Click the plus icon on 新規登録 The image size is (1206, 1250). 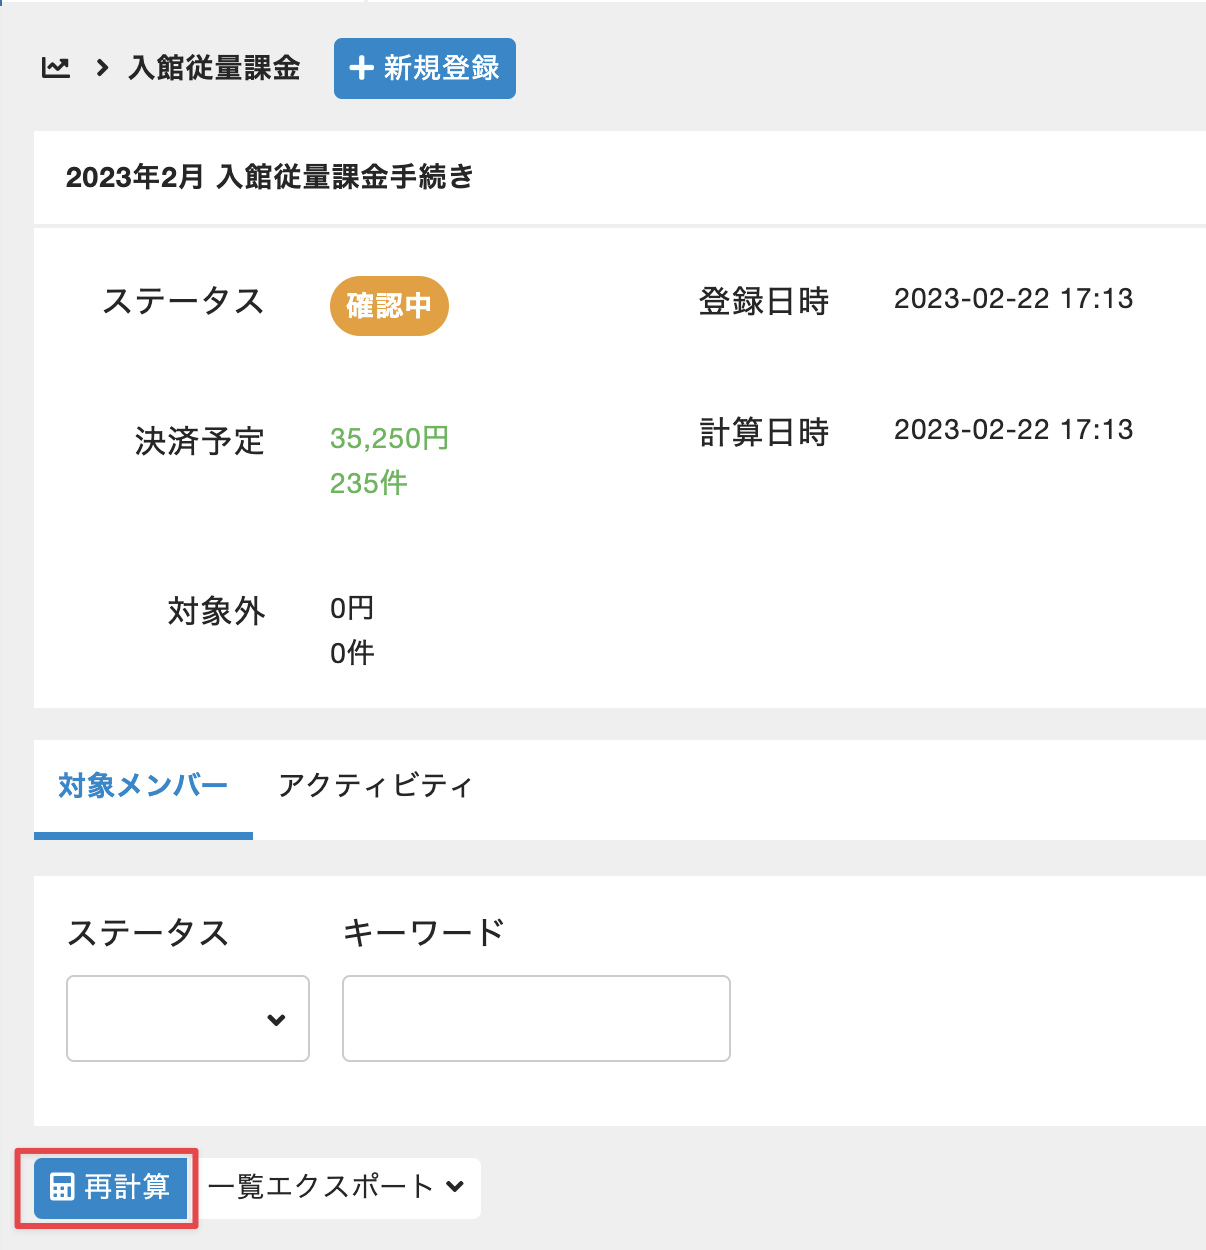click(x=360, y=68)
